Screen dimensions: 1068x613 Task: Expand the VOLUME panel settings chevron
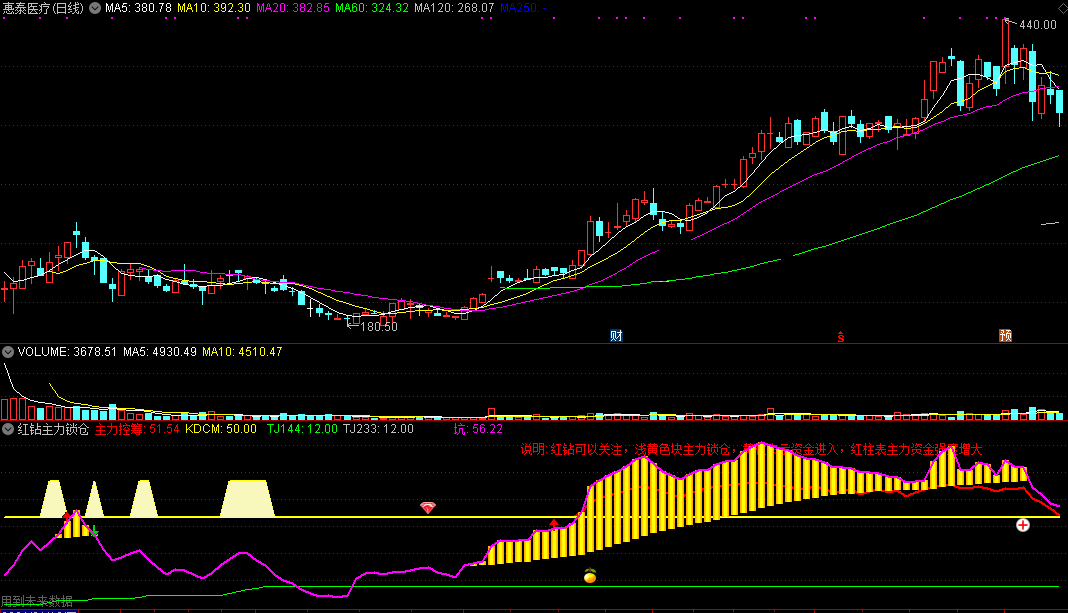pos(8,352)
